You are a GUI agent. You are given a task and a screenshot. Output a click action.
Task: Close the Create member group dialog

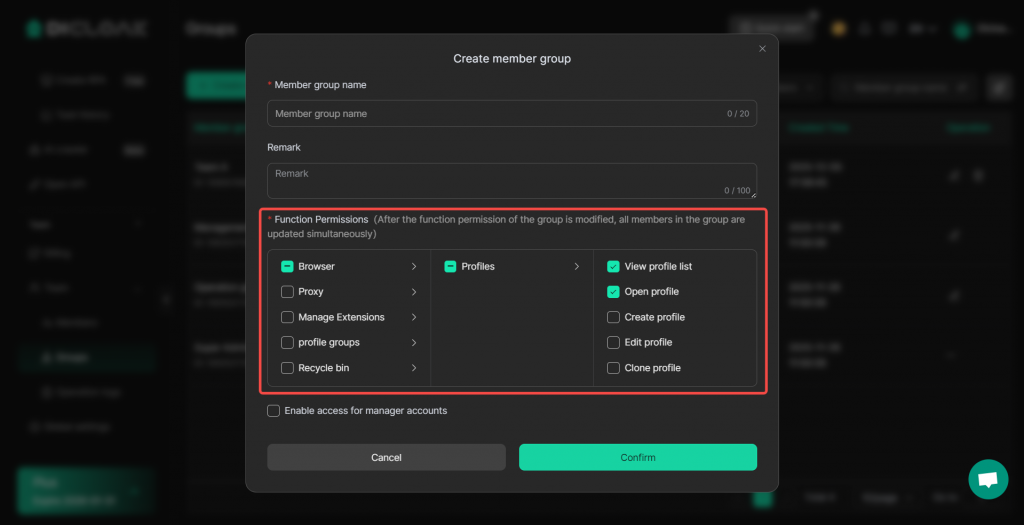[x=762, y=48]
